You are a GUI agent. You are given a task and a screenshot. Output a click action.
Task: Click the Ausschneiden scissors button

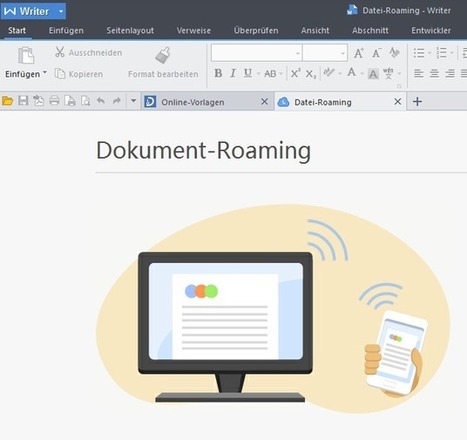click(88, 52)
